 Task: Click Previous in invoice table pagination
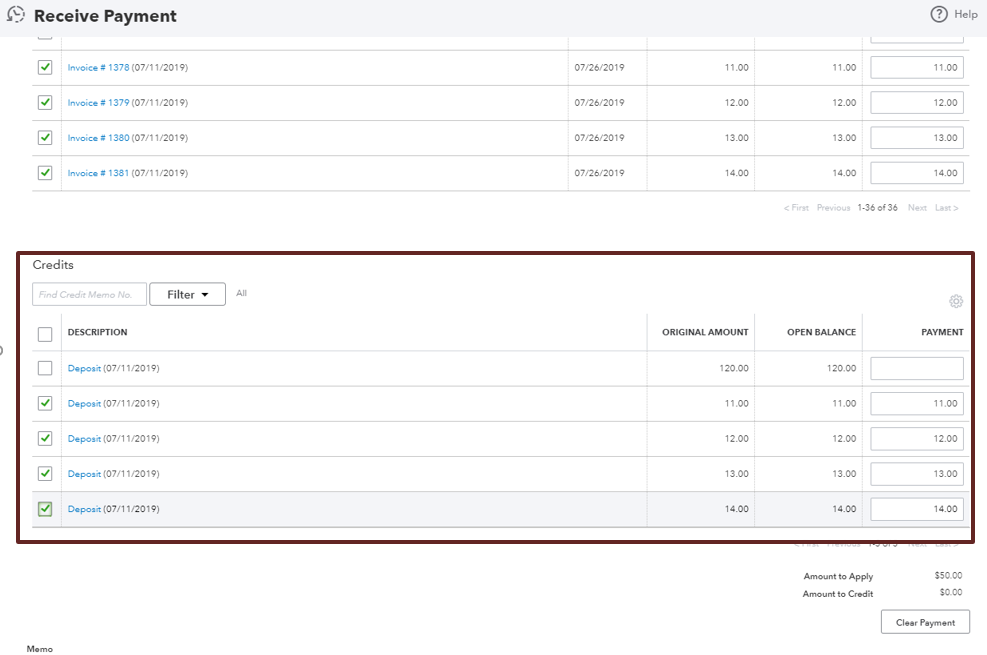[833, 208]
